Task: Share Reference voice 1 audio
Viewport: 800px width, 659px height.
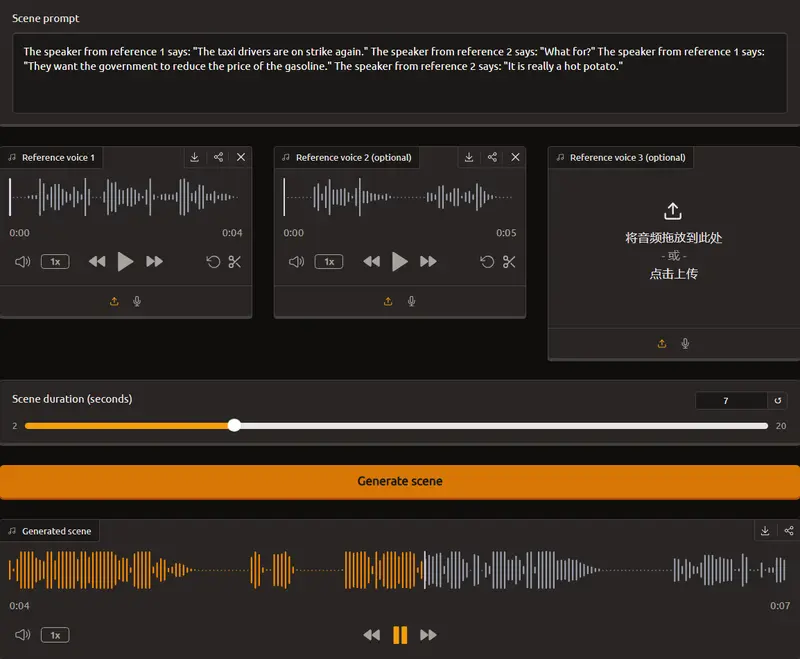Action: click(x=218, y=157)
